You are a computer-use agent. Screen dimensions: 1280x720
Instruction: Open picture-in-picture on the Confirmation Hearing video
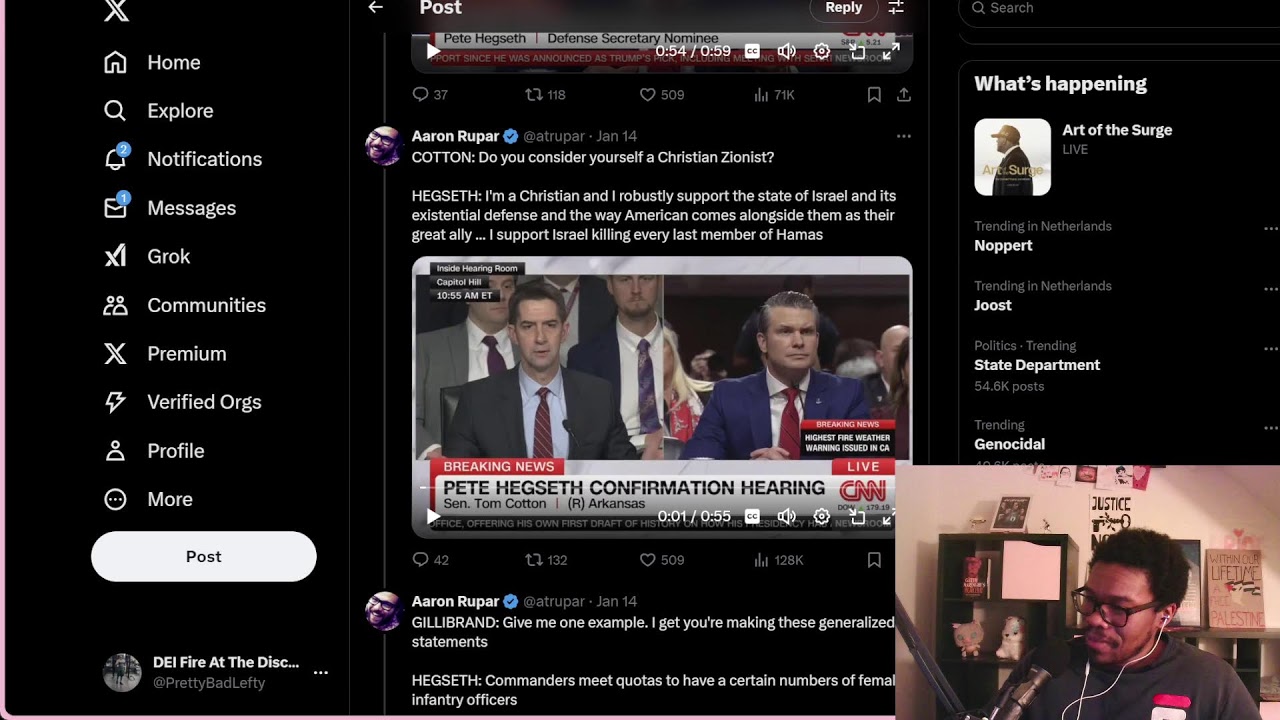pos(857,517)
